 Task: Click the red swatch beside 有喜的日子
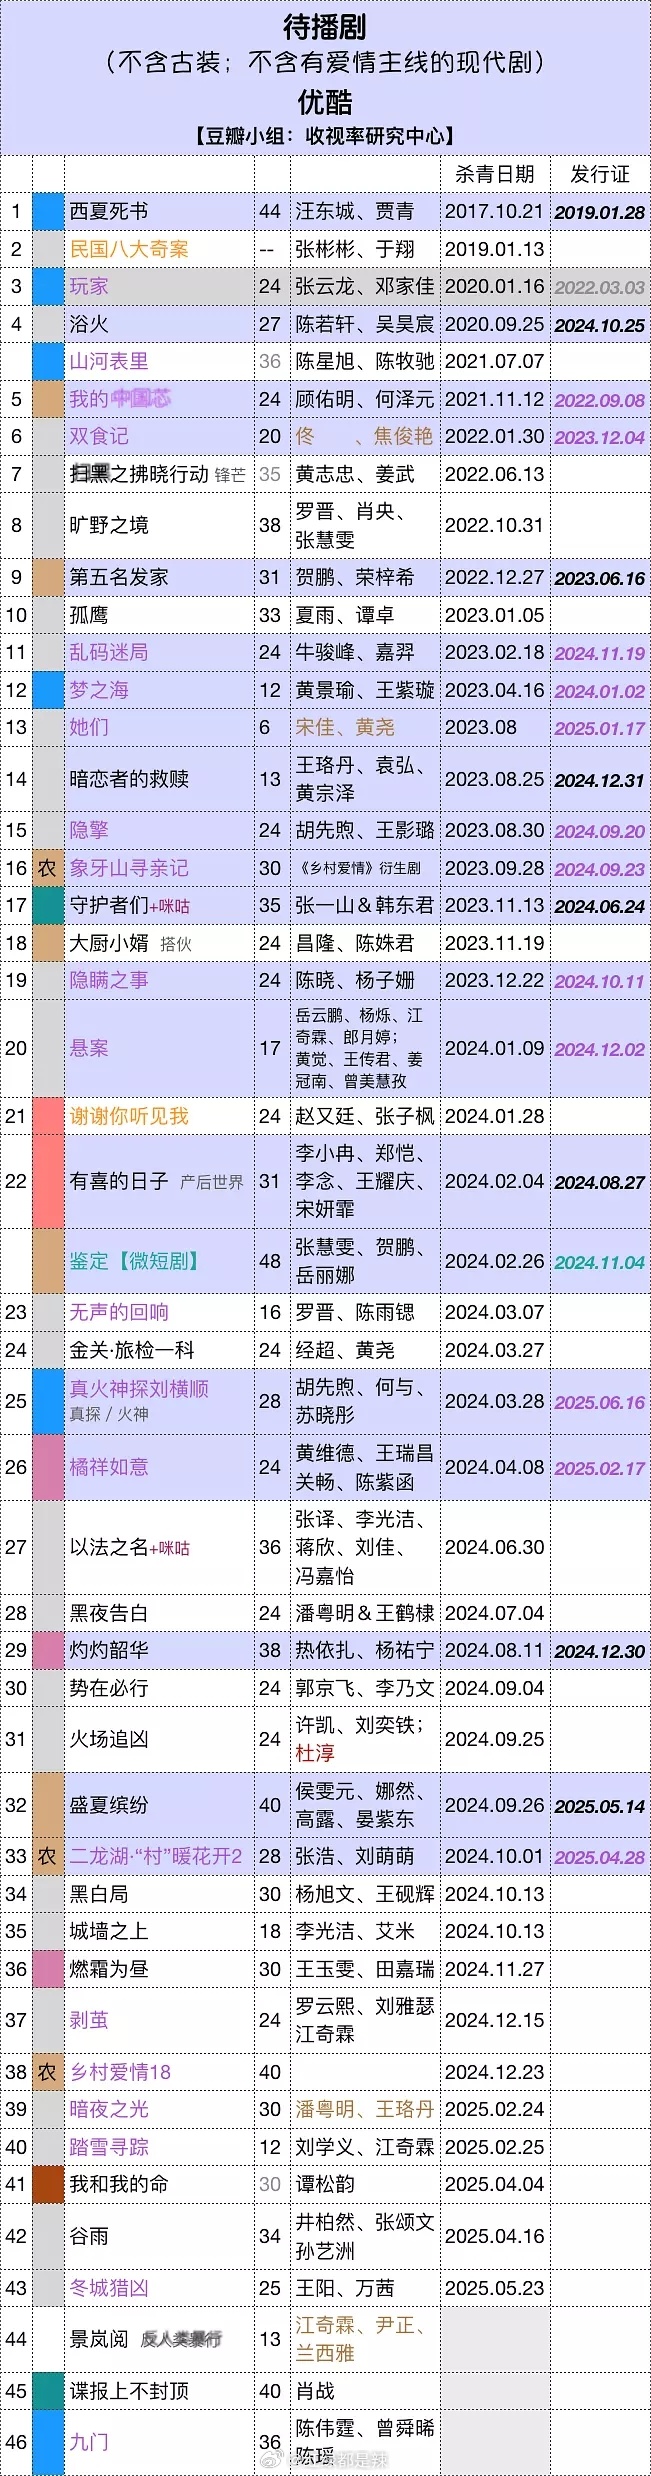click(x=48, y=1181)
